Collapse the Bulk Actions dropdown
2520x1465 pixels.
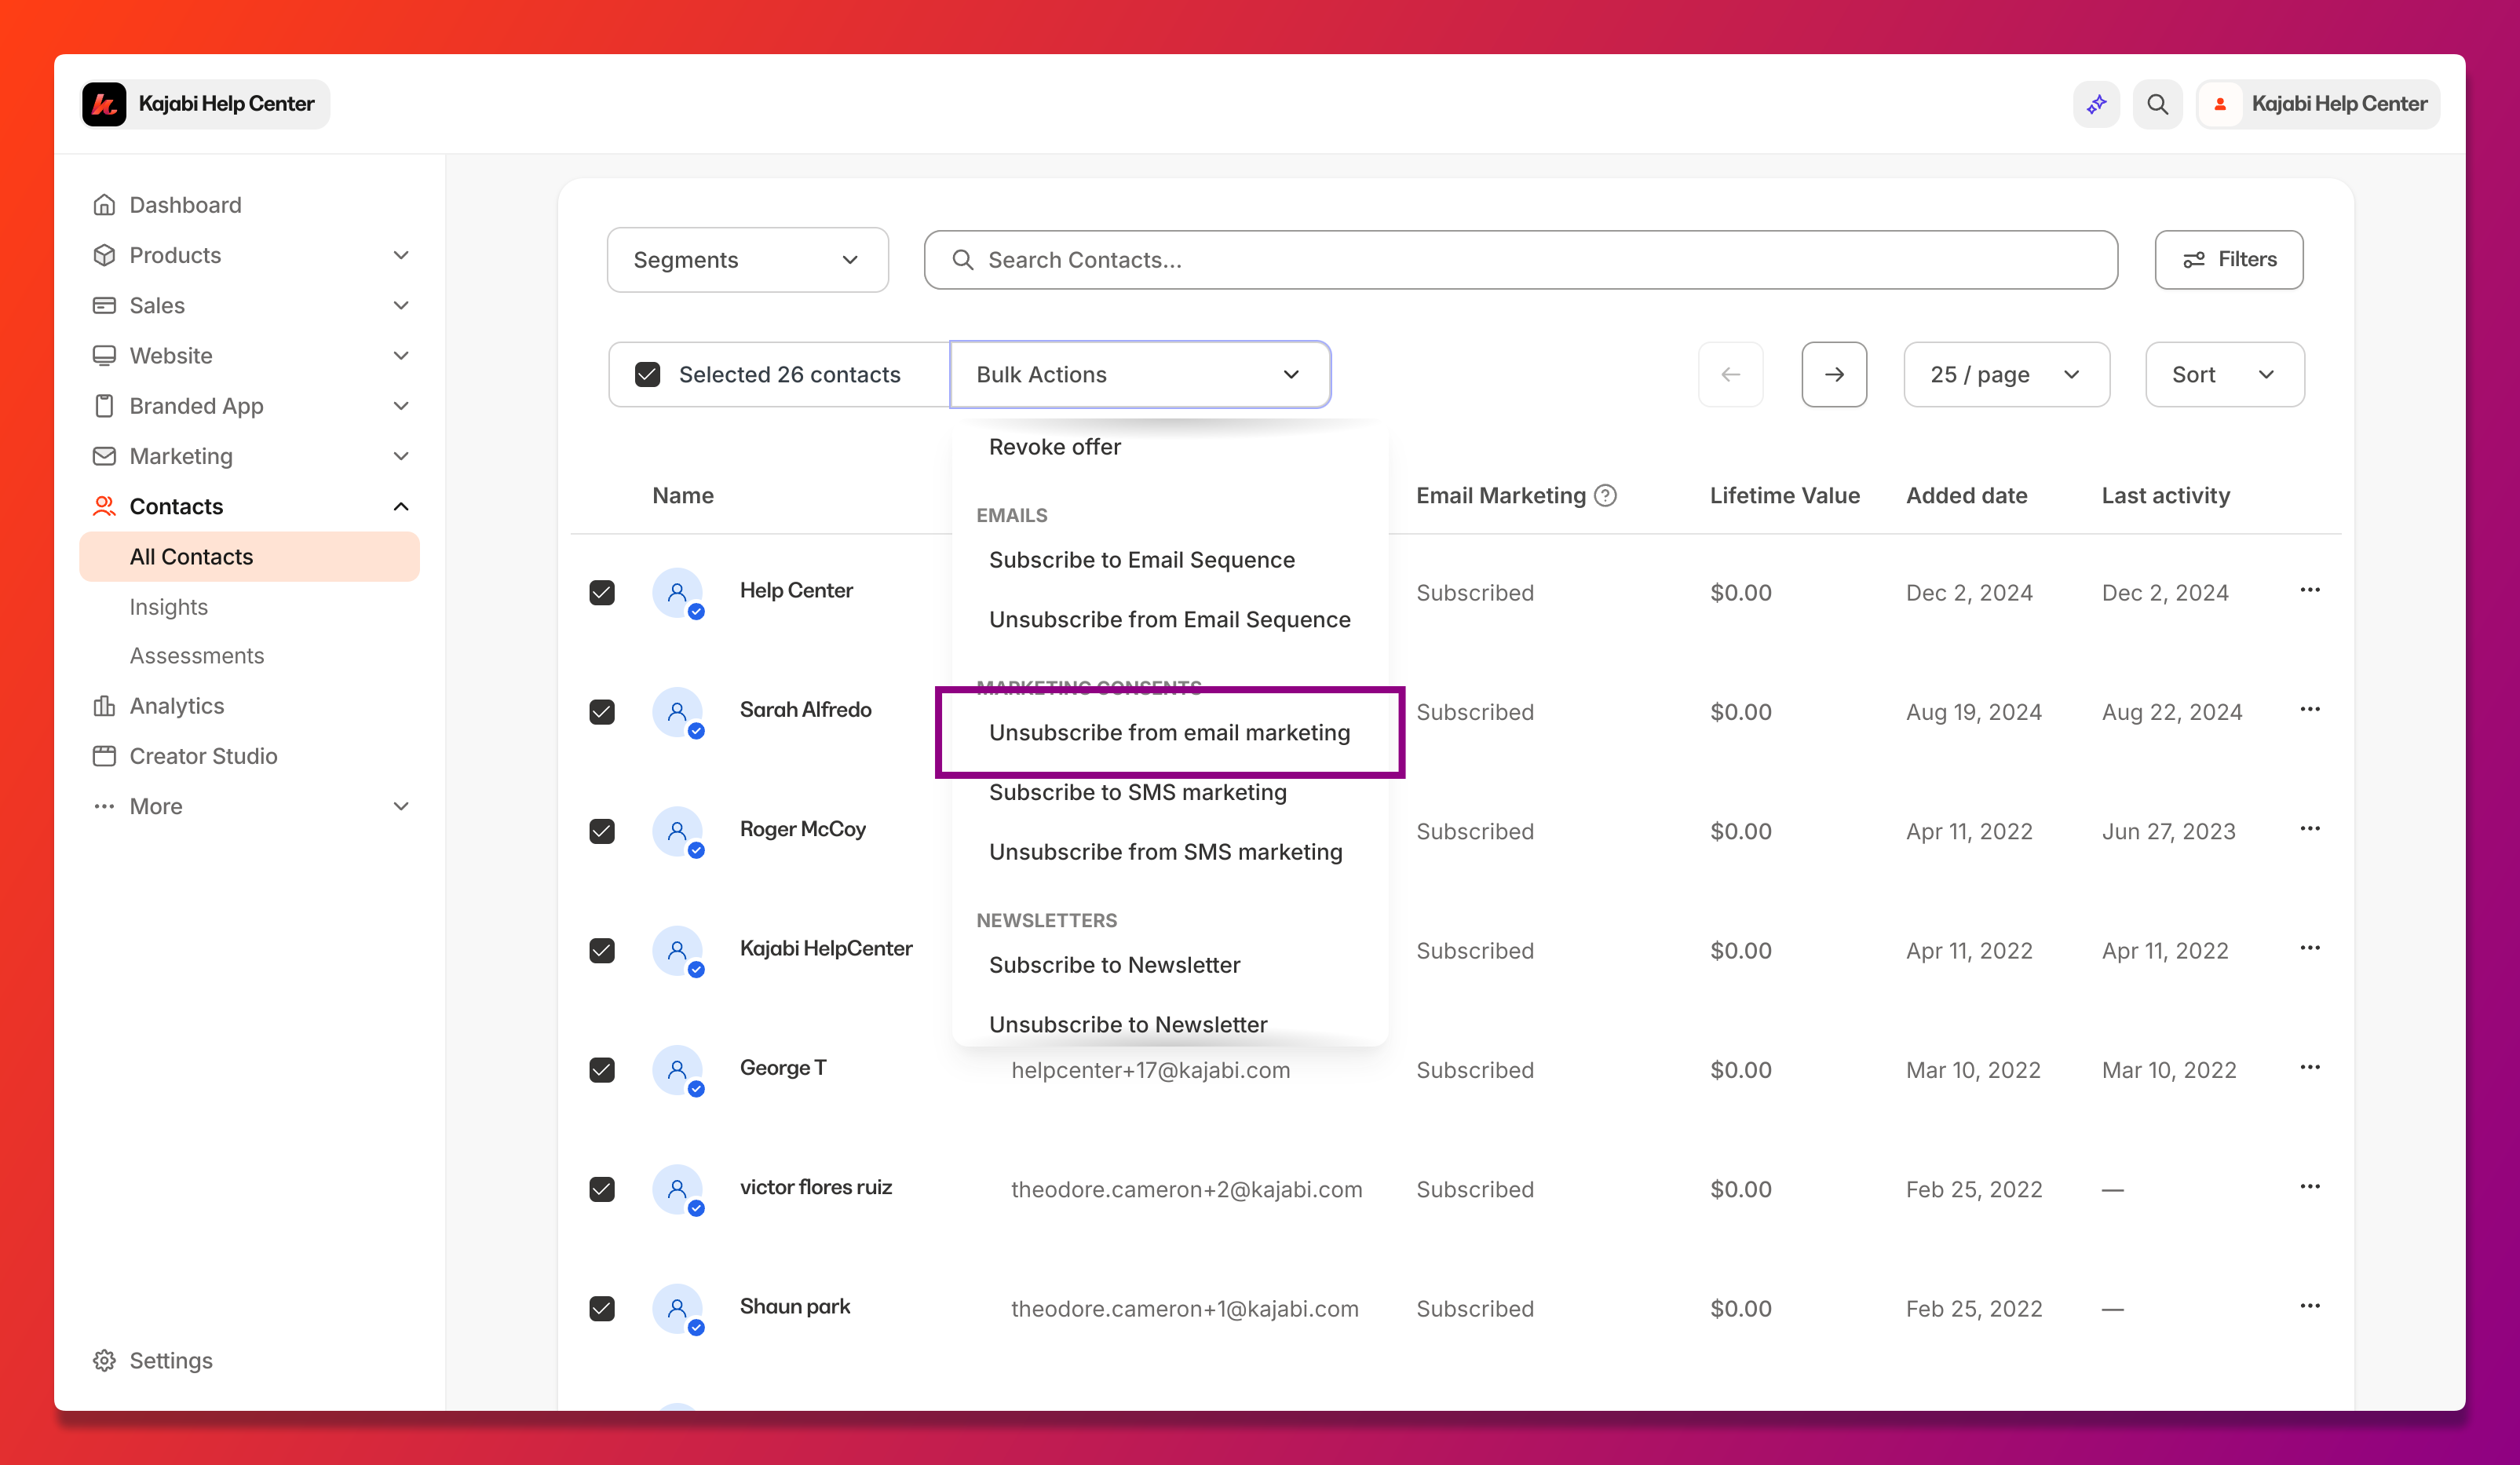click(1140, 374)
